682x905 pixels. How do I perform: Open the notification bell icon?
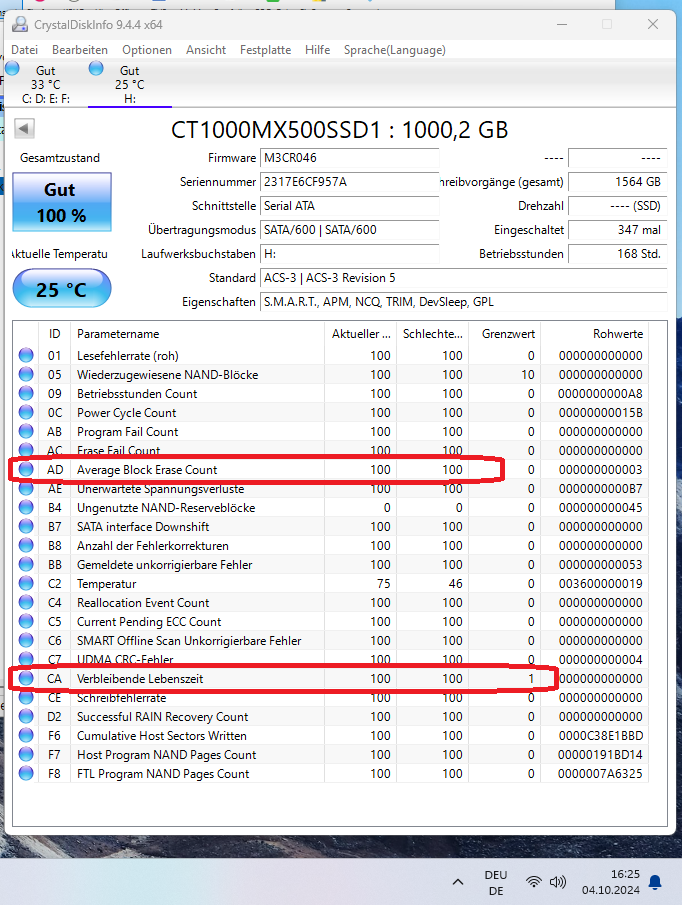[x=655, y=882]
